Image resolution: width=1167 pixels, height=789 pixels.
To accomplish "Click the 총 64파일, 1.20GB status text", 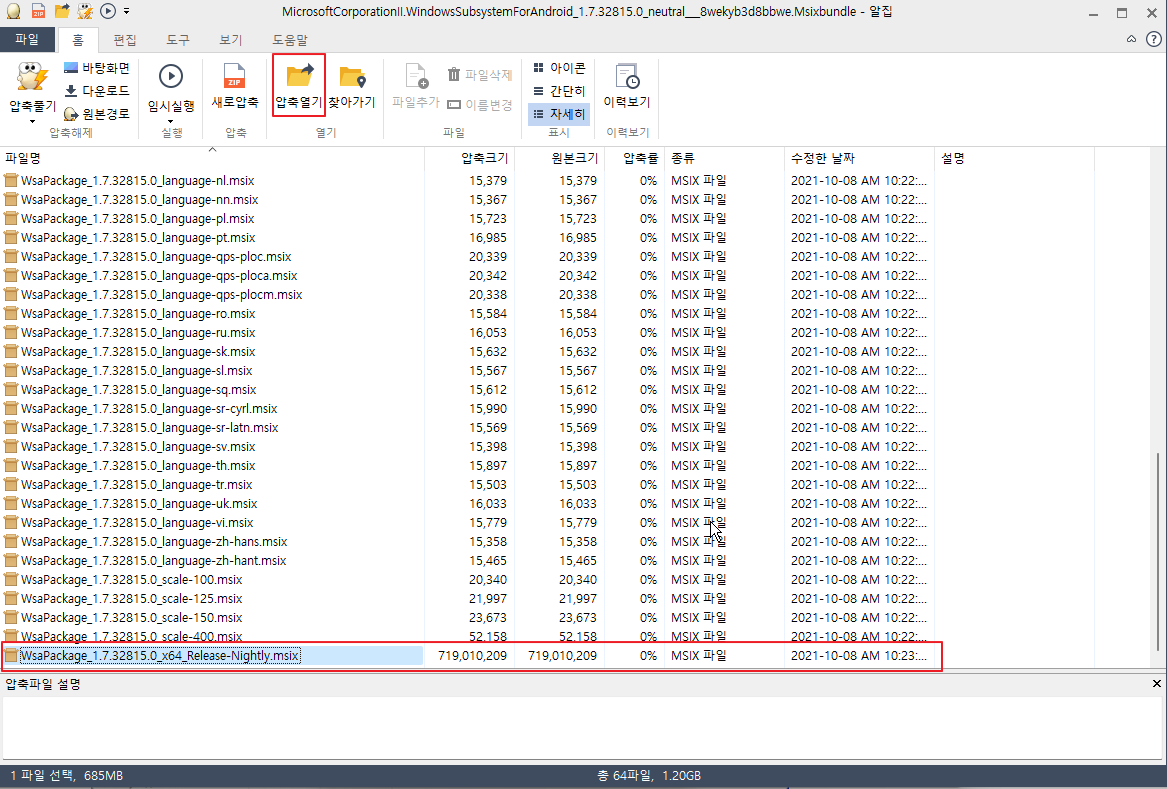I will click(x=649, y=776).
